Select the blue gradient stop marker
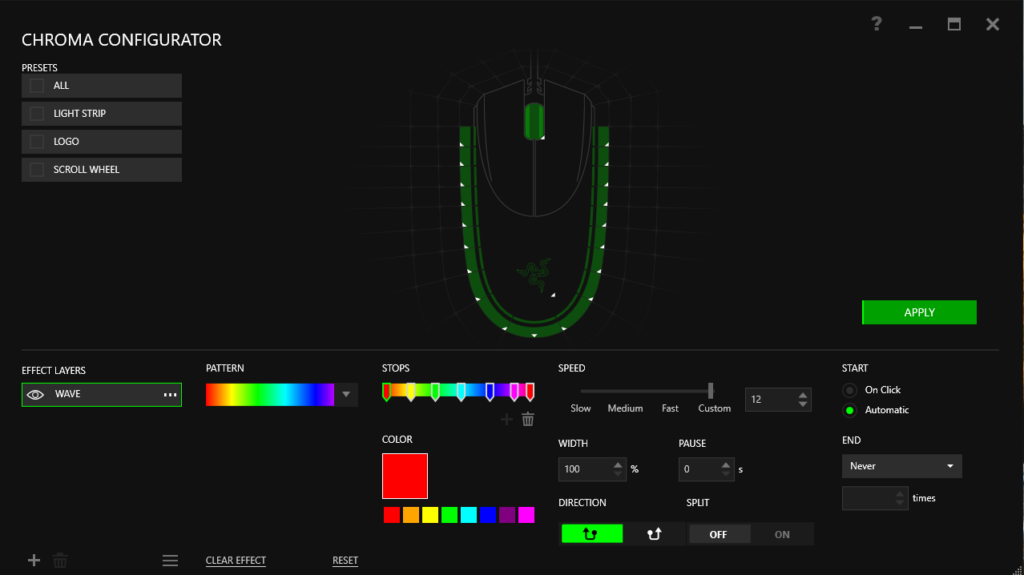Screen dimensions: 1024x575 [x=490, y=391]
